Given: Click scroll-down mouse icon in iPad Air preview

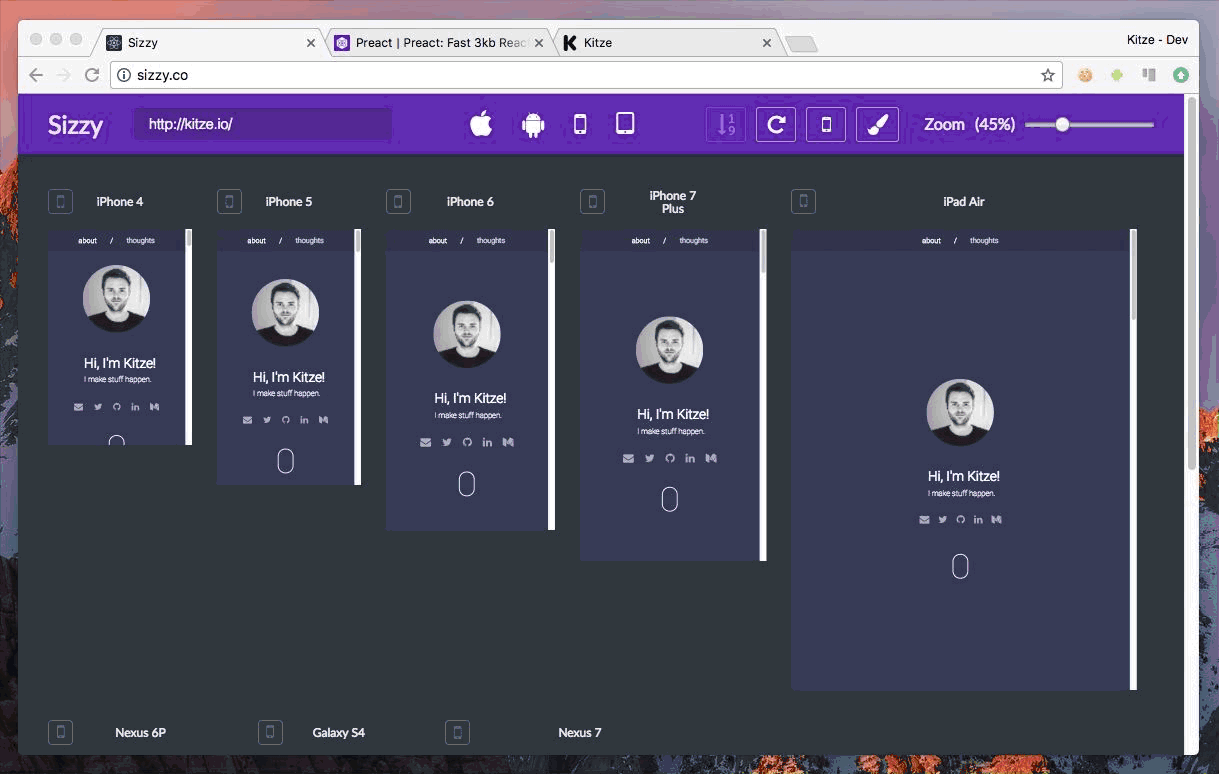Looking at the screenshot, I should (960, 567).
